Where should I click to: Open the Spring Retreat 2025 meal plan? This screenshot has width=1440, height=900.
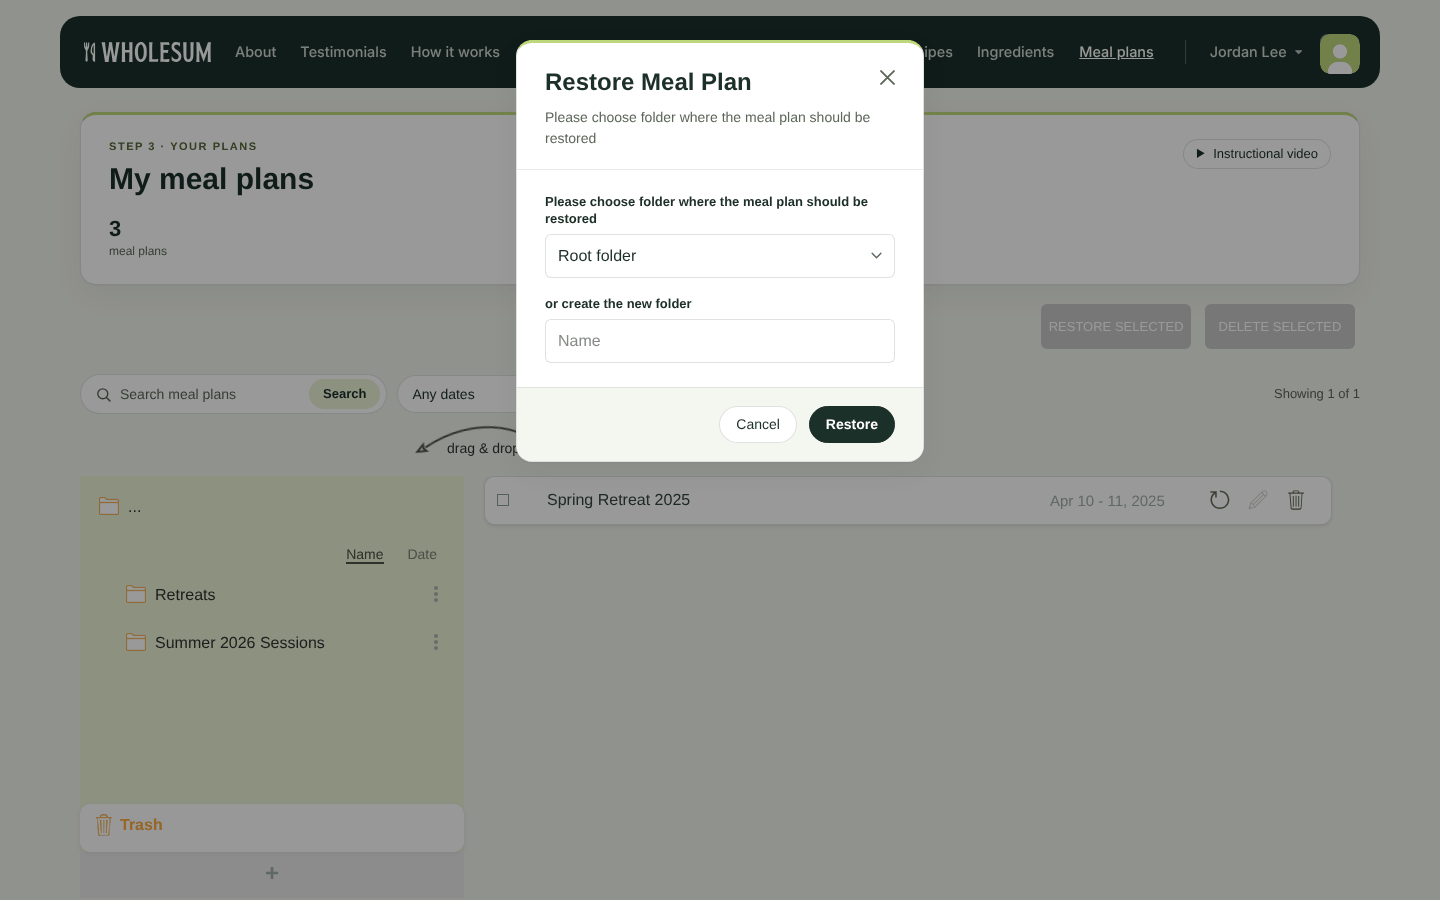(x=618, y=500)
